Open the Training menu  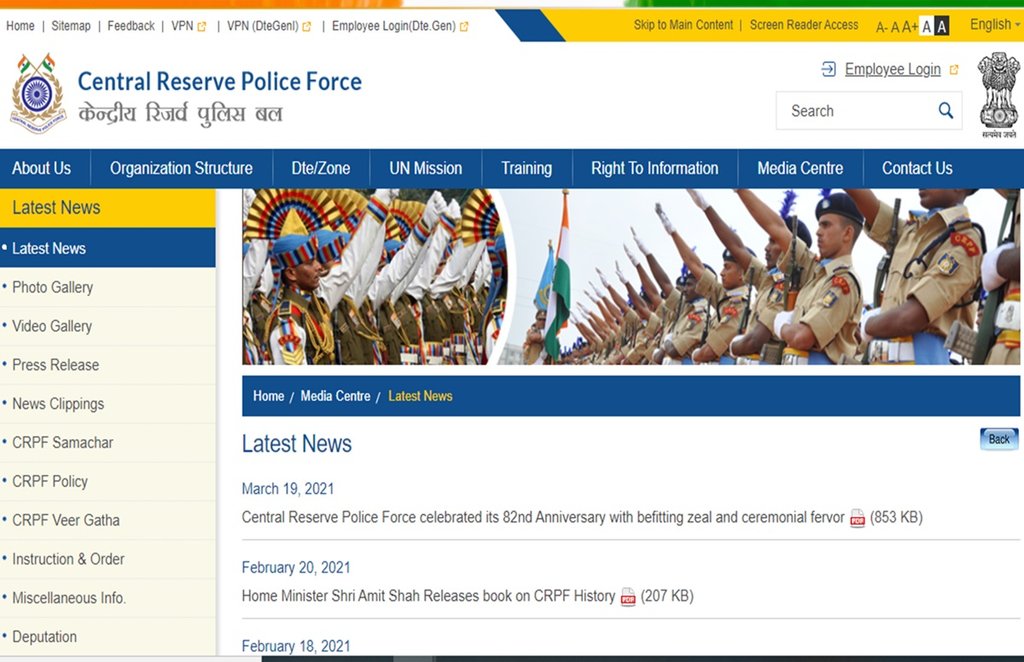tap(526, 168)
